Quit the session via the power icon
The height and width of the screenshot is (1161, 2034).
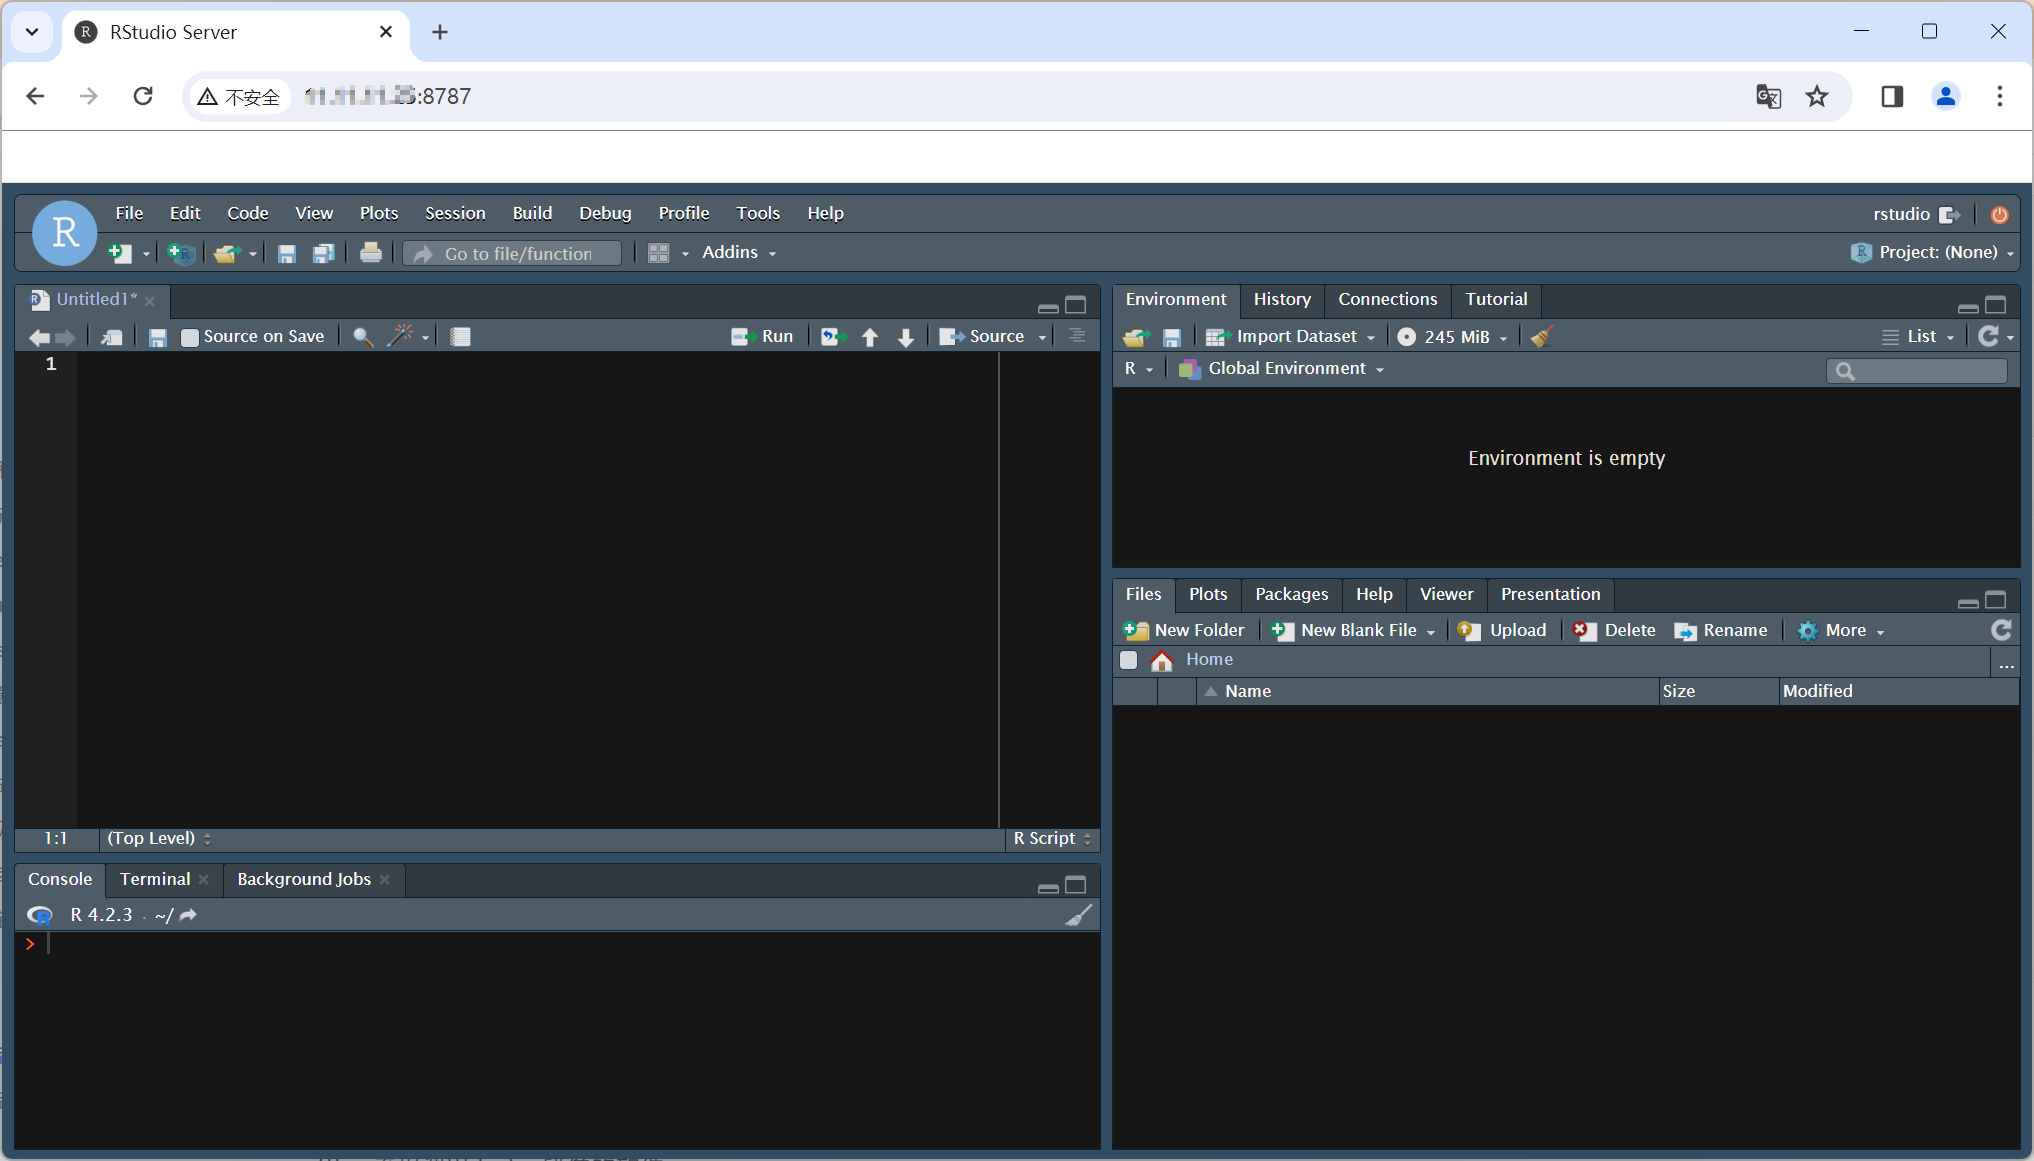tap(1998, 214)
